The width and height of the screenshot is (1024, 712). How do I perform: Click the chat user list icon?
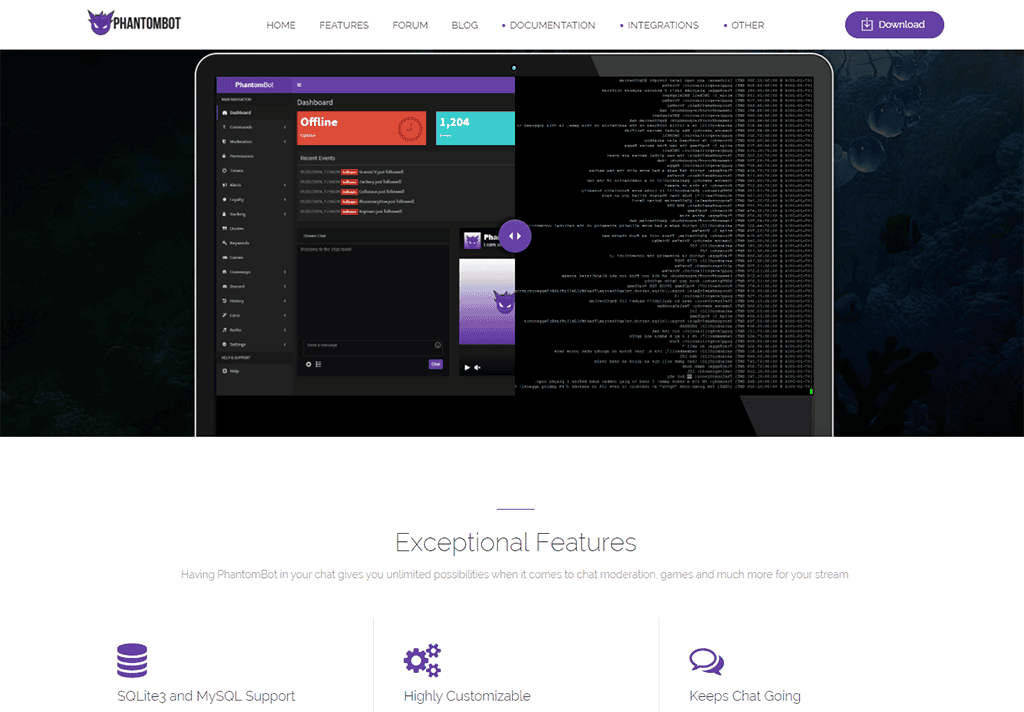[319, 364]
